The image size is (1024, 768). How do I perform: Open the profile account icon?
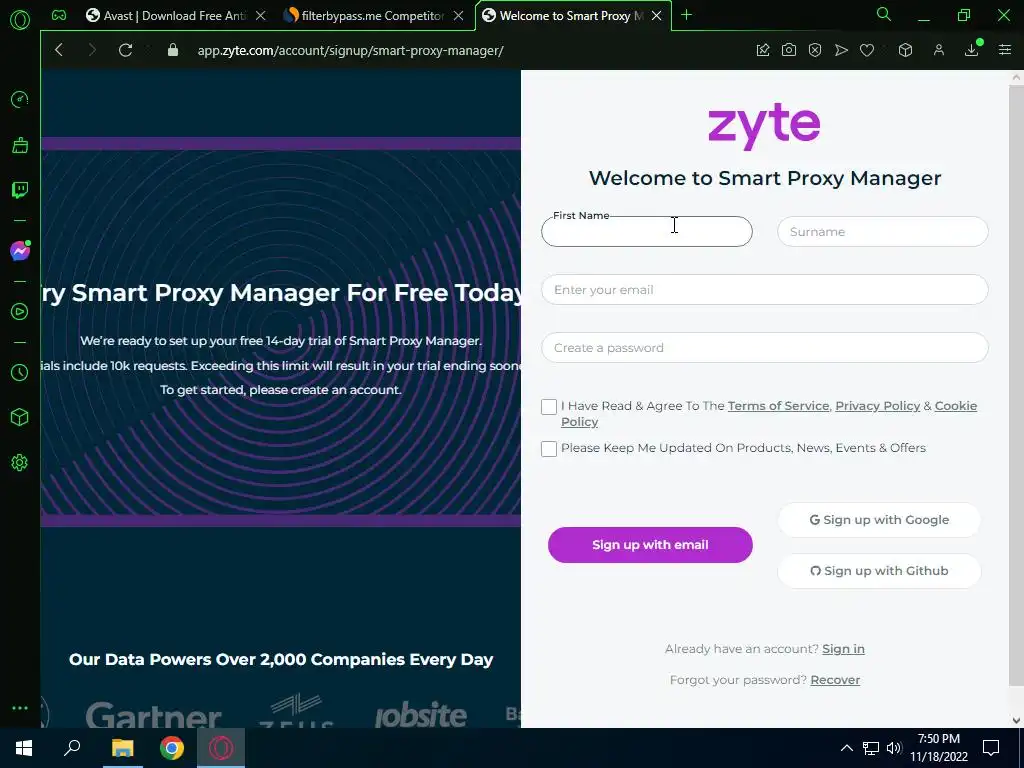pos(939,50)
